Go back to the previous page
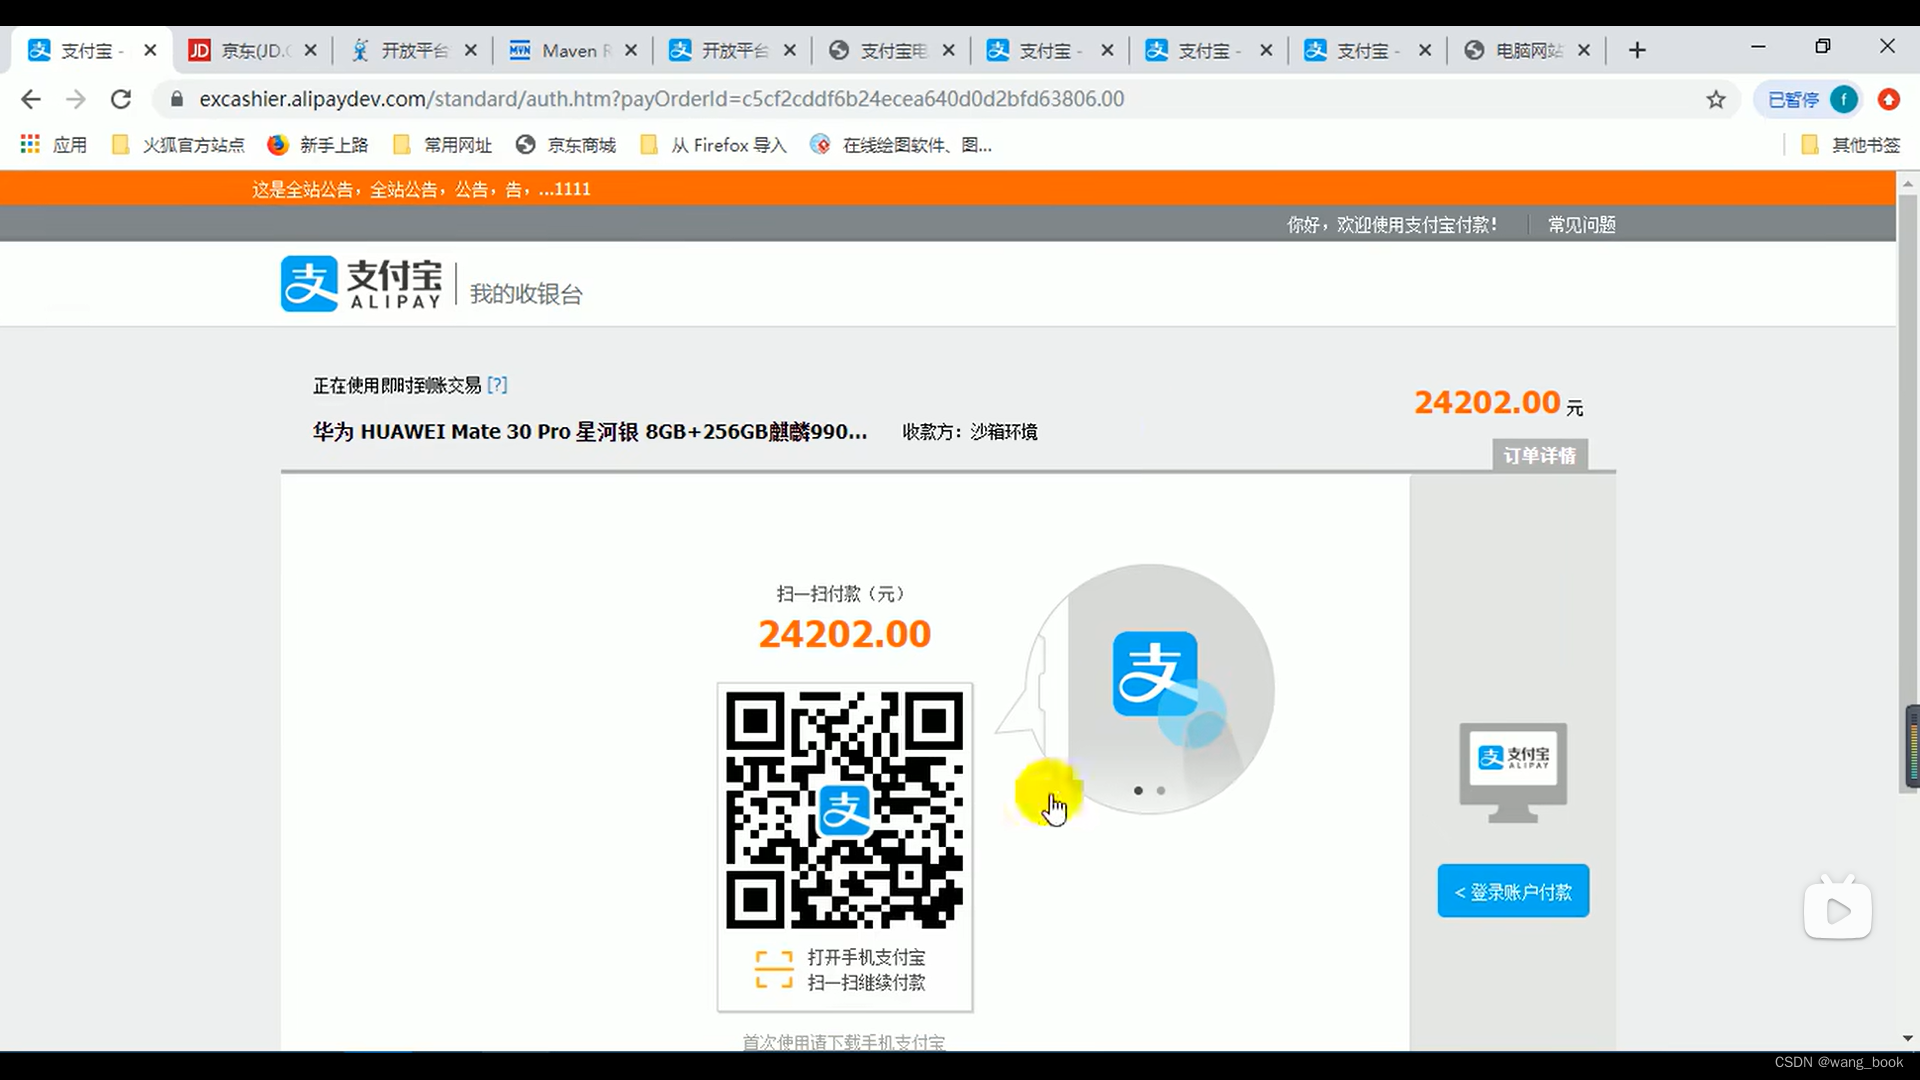The height and width of the screenshot is (1080, 1920). coord(31,99)
